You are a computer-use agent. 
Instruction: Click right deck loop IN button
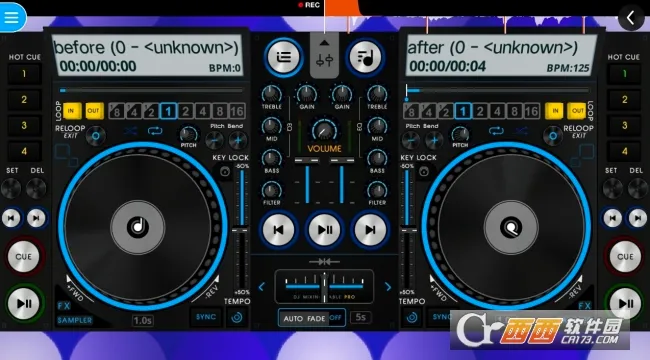(554, 111)
